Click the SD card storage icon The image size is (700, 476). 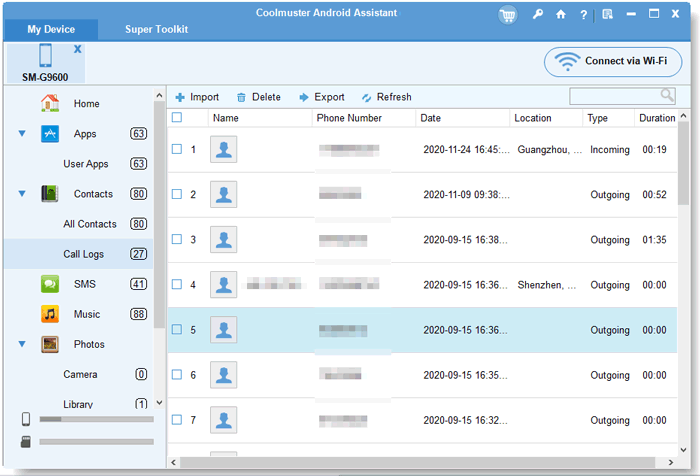click(x=26, y=442)
